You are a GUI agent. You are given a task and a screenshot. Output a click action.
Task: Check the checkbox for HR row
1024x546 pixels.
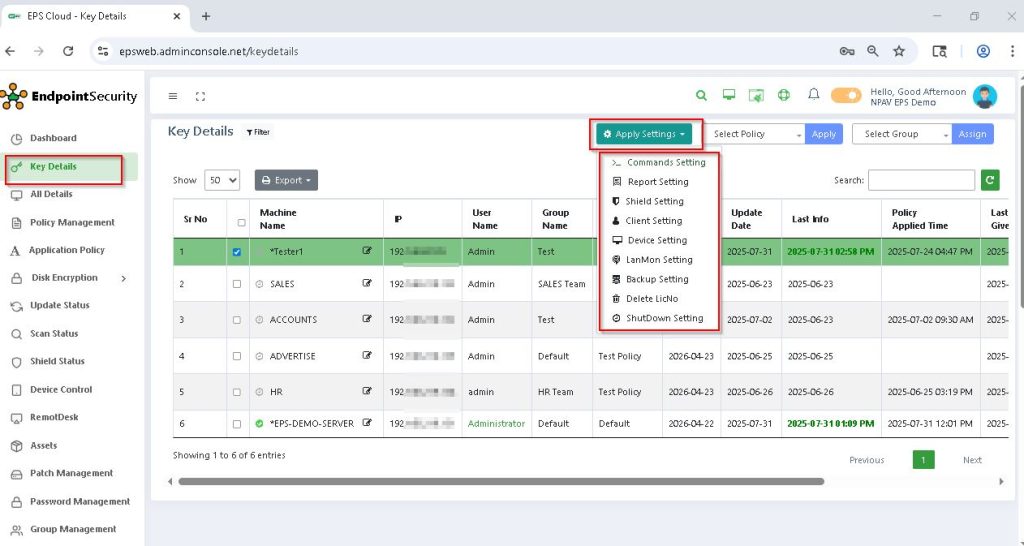(x=237, y=392)
